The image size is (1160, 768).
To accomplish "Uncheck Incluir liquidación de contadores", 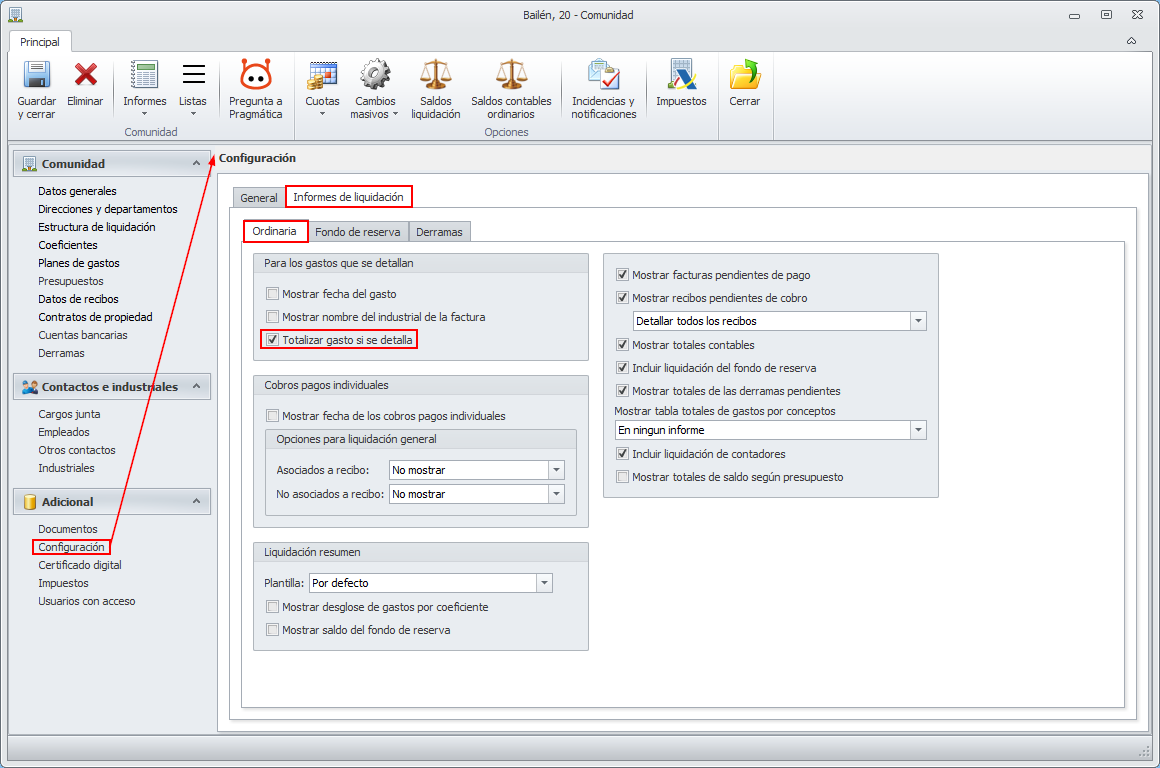I will point(622,454).
